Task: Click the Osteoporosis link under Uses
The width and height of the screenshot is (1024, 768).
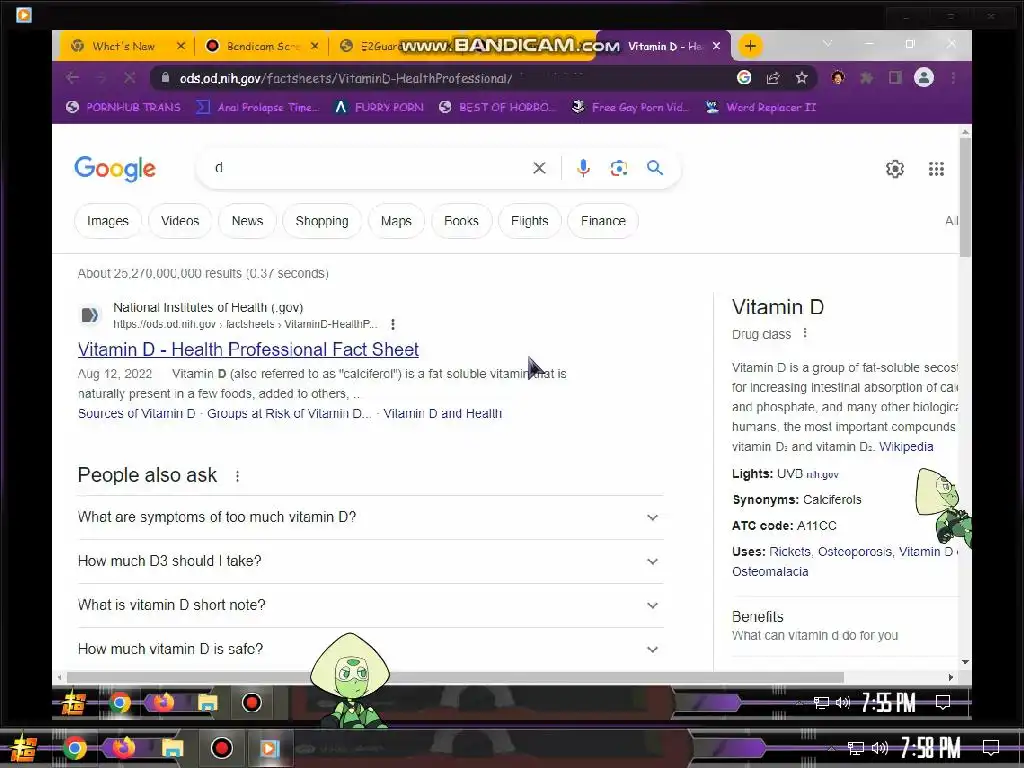Action: point(855,552)
